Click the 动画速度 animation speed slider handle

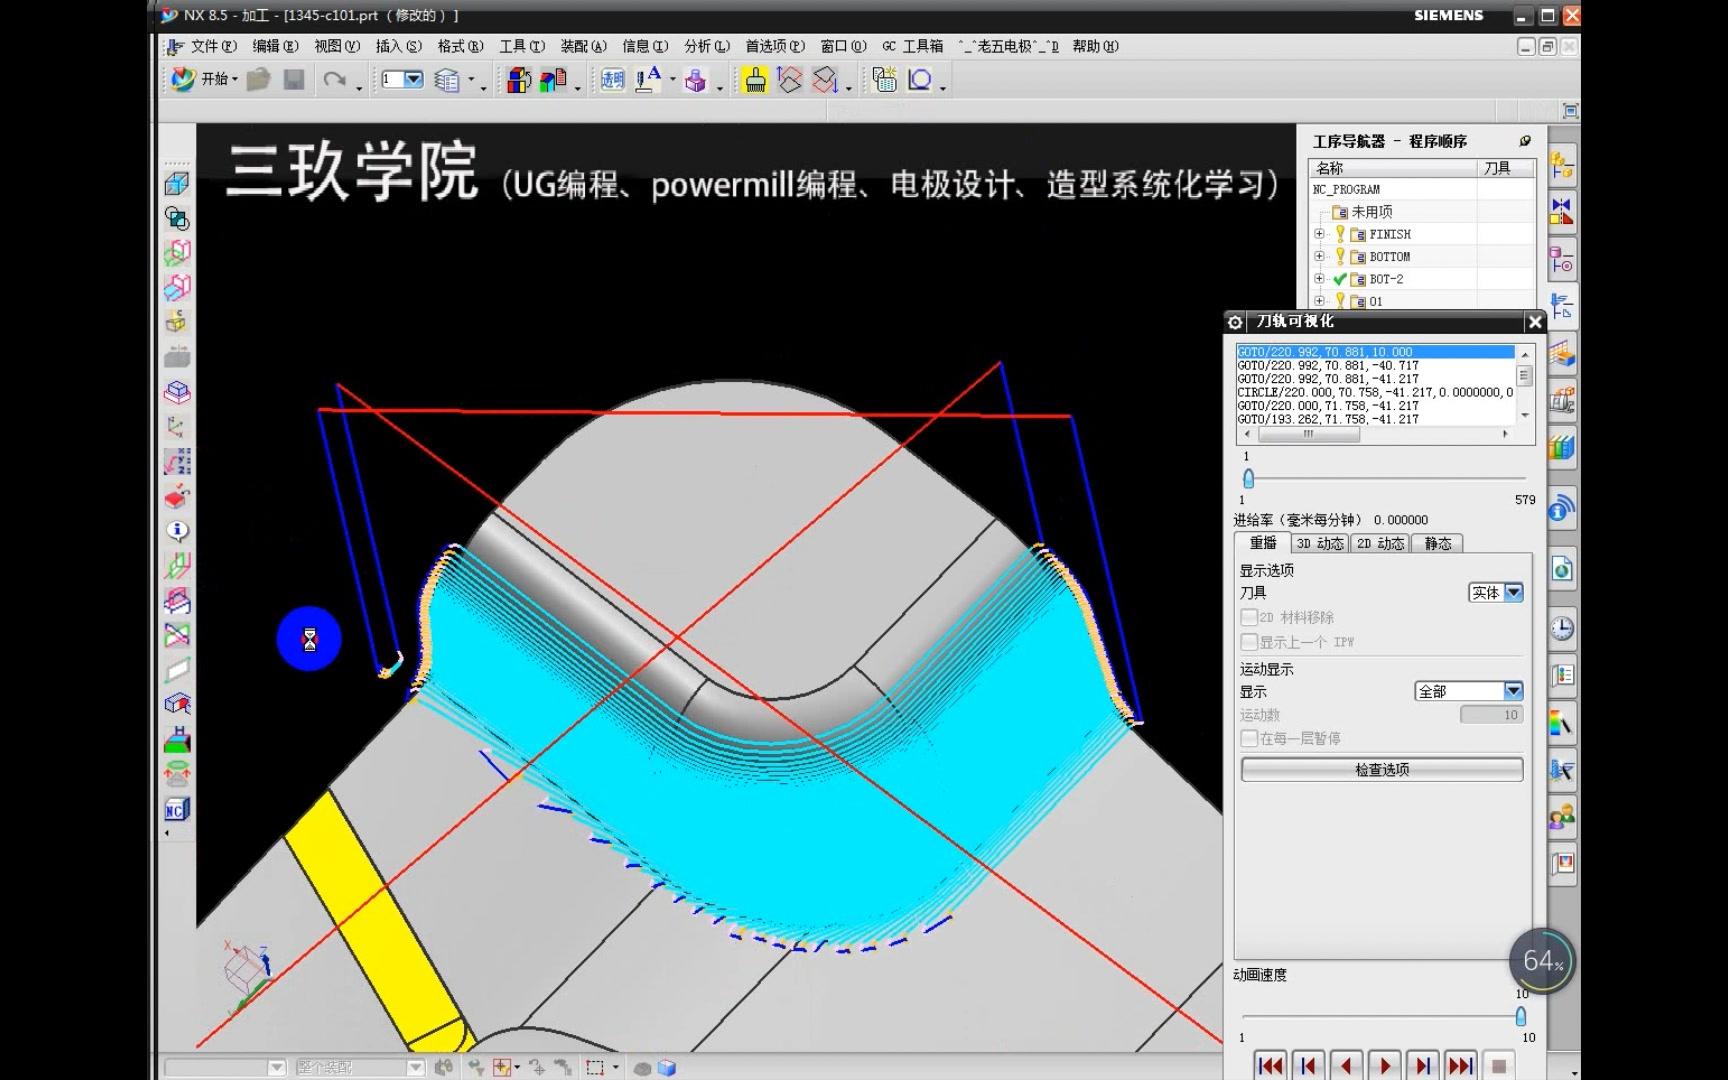[x=1521, y=1016]
